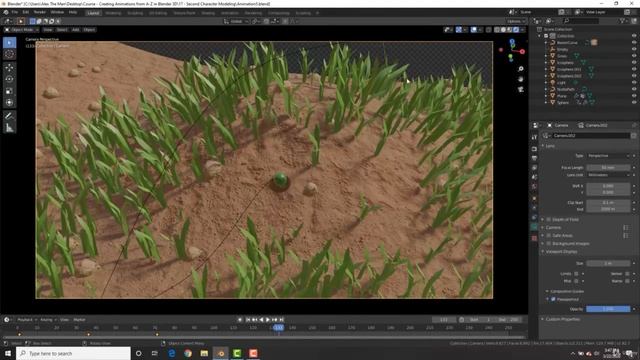Open the timeline Playback popover
The width and height of the screenshot is (640, 360).
[x=27, y=320]
